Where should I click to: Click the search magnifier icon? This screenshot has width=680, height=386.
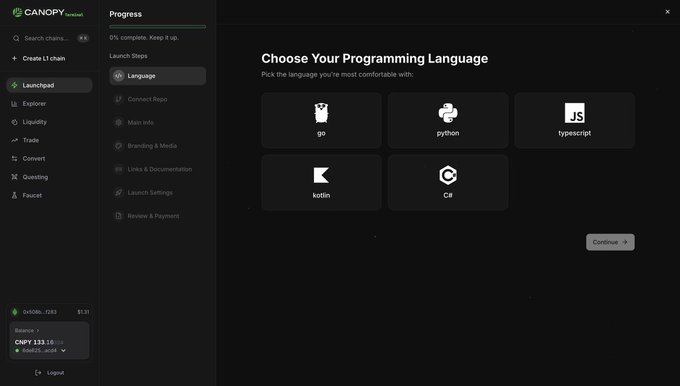click(x=16, y=38)
